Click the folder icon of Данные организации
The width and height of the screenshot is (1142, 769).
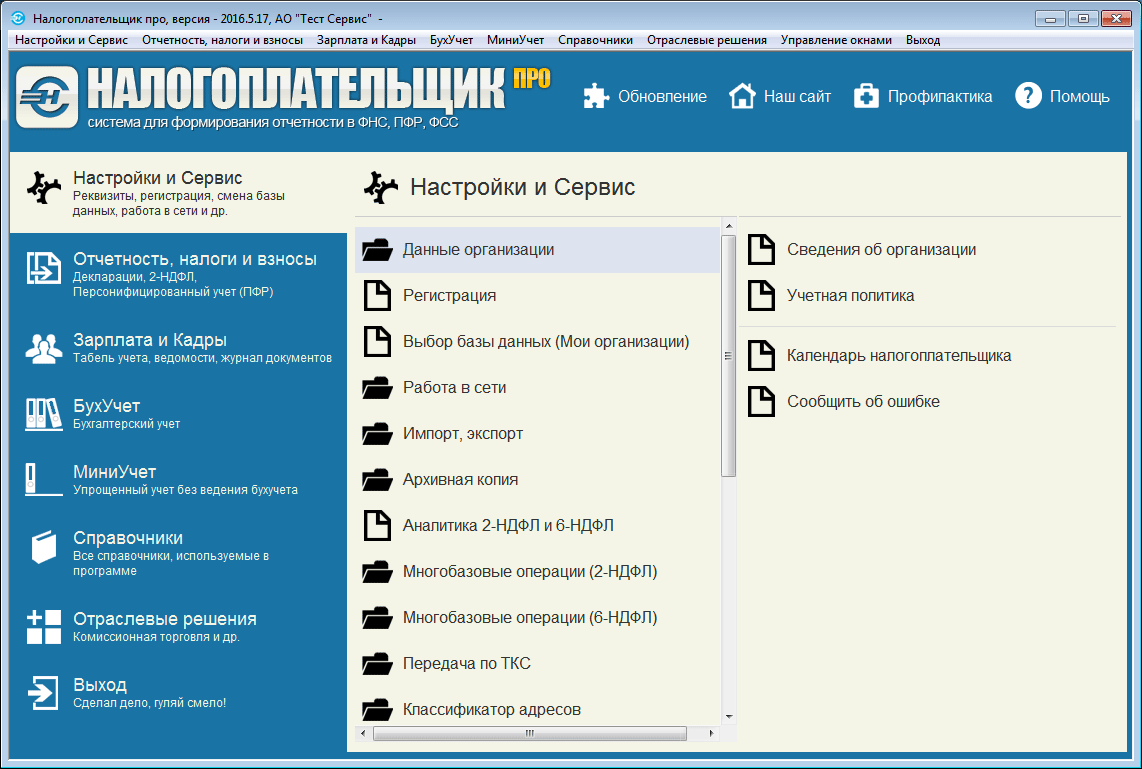(x=377, y=250)
